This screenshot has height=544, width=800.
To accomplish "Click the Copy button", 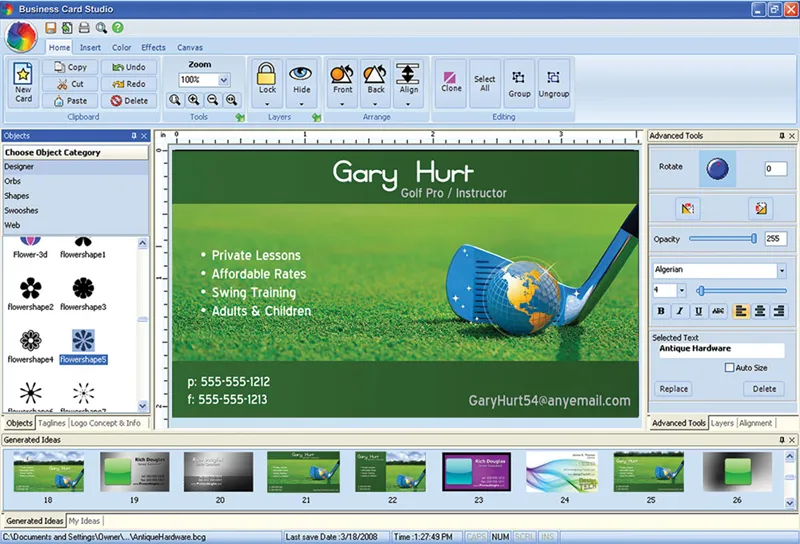I will point(71,67).
